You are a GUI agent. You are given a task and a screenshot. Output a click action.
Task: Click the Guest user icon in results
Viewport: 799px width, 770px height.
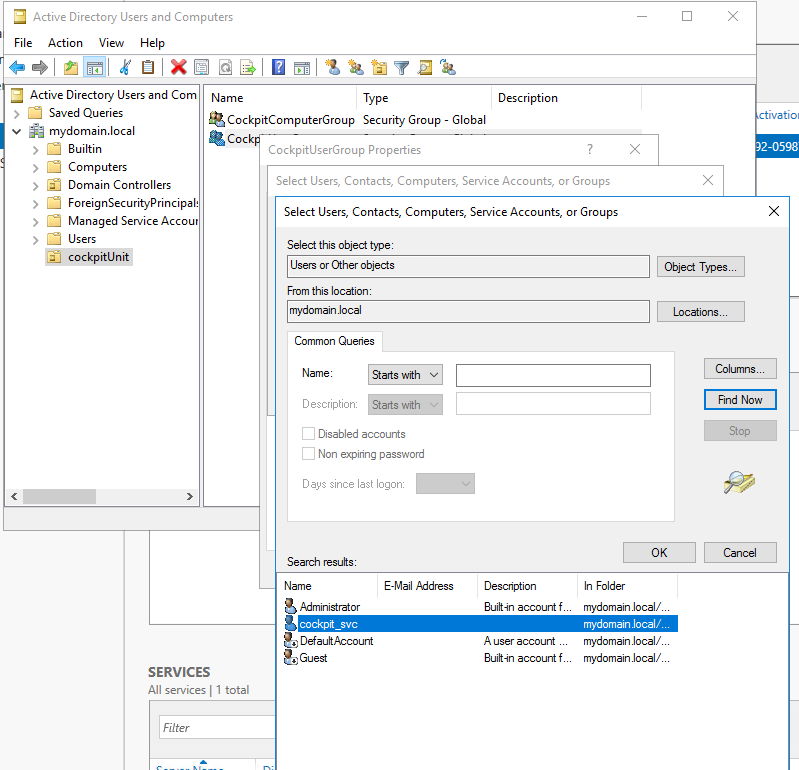point(290,657)
